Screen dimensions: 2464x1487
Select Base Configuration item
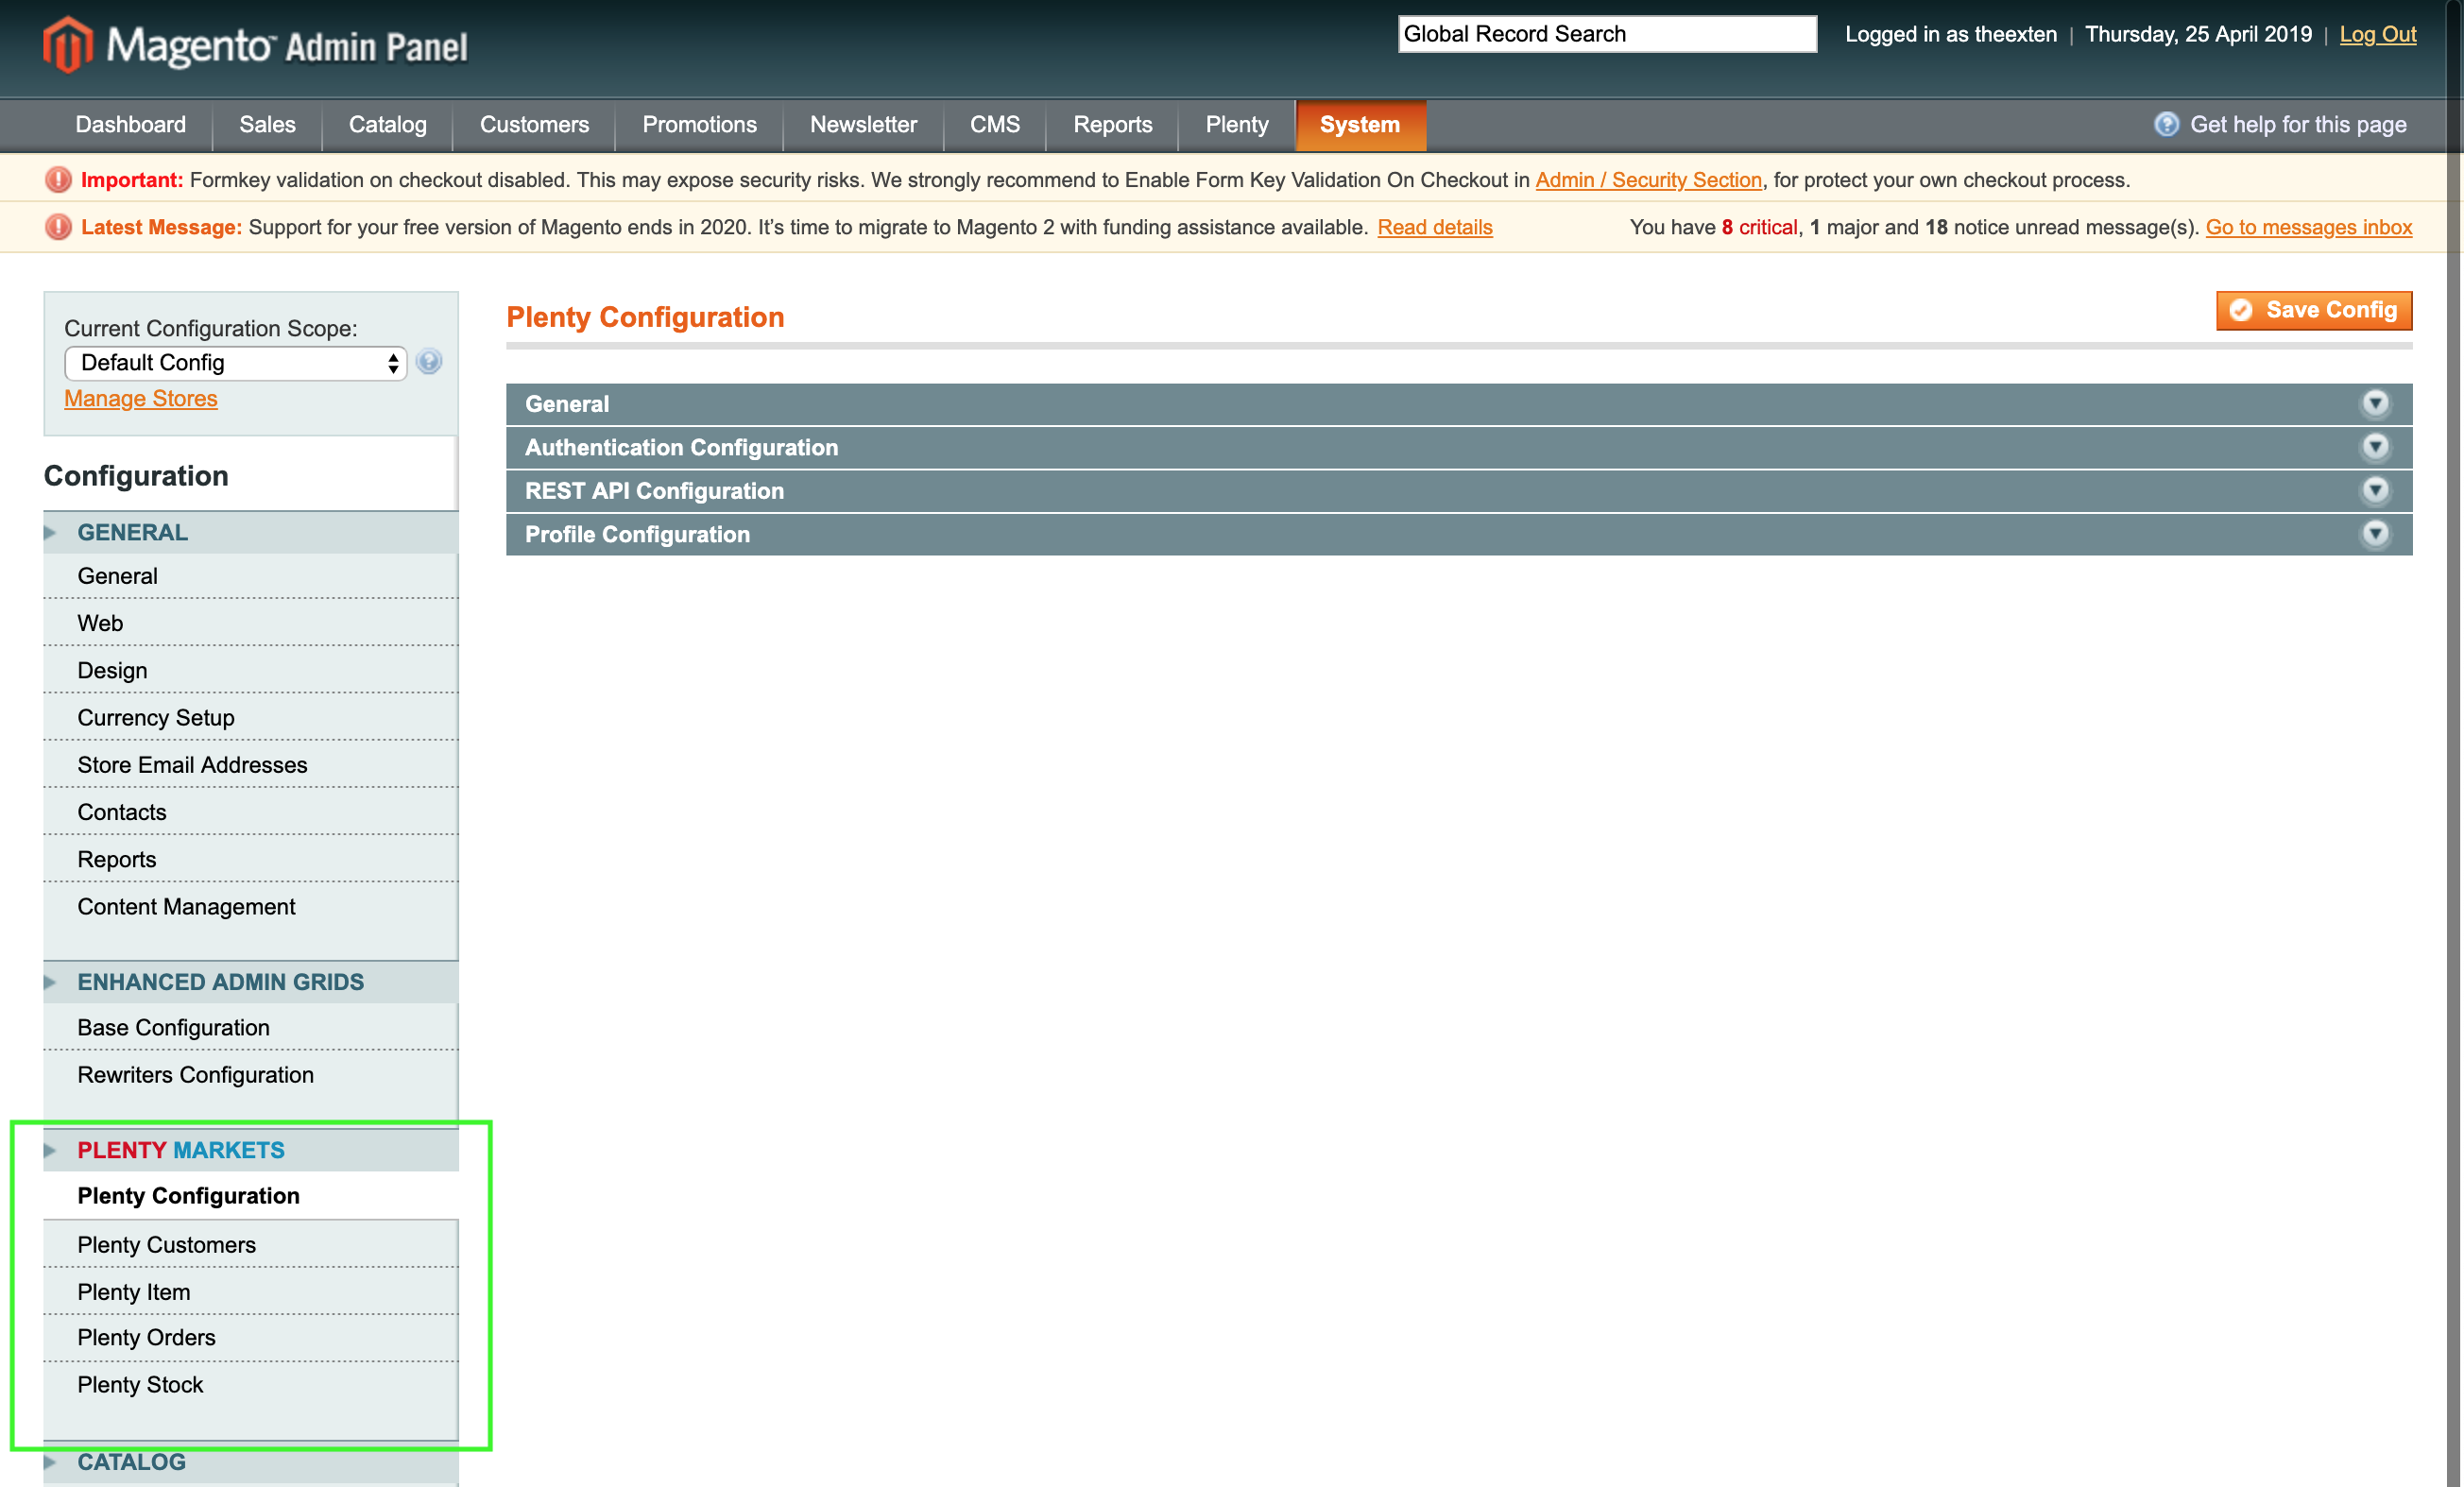tap(251, 1028)
